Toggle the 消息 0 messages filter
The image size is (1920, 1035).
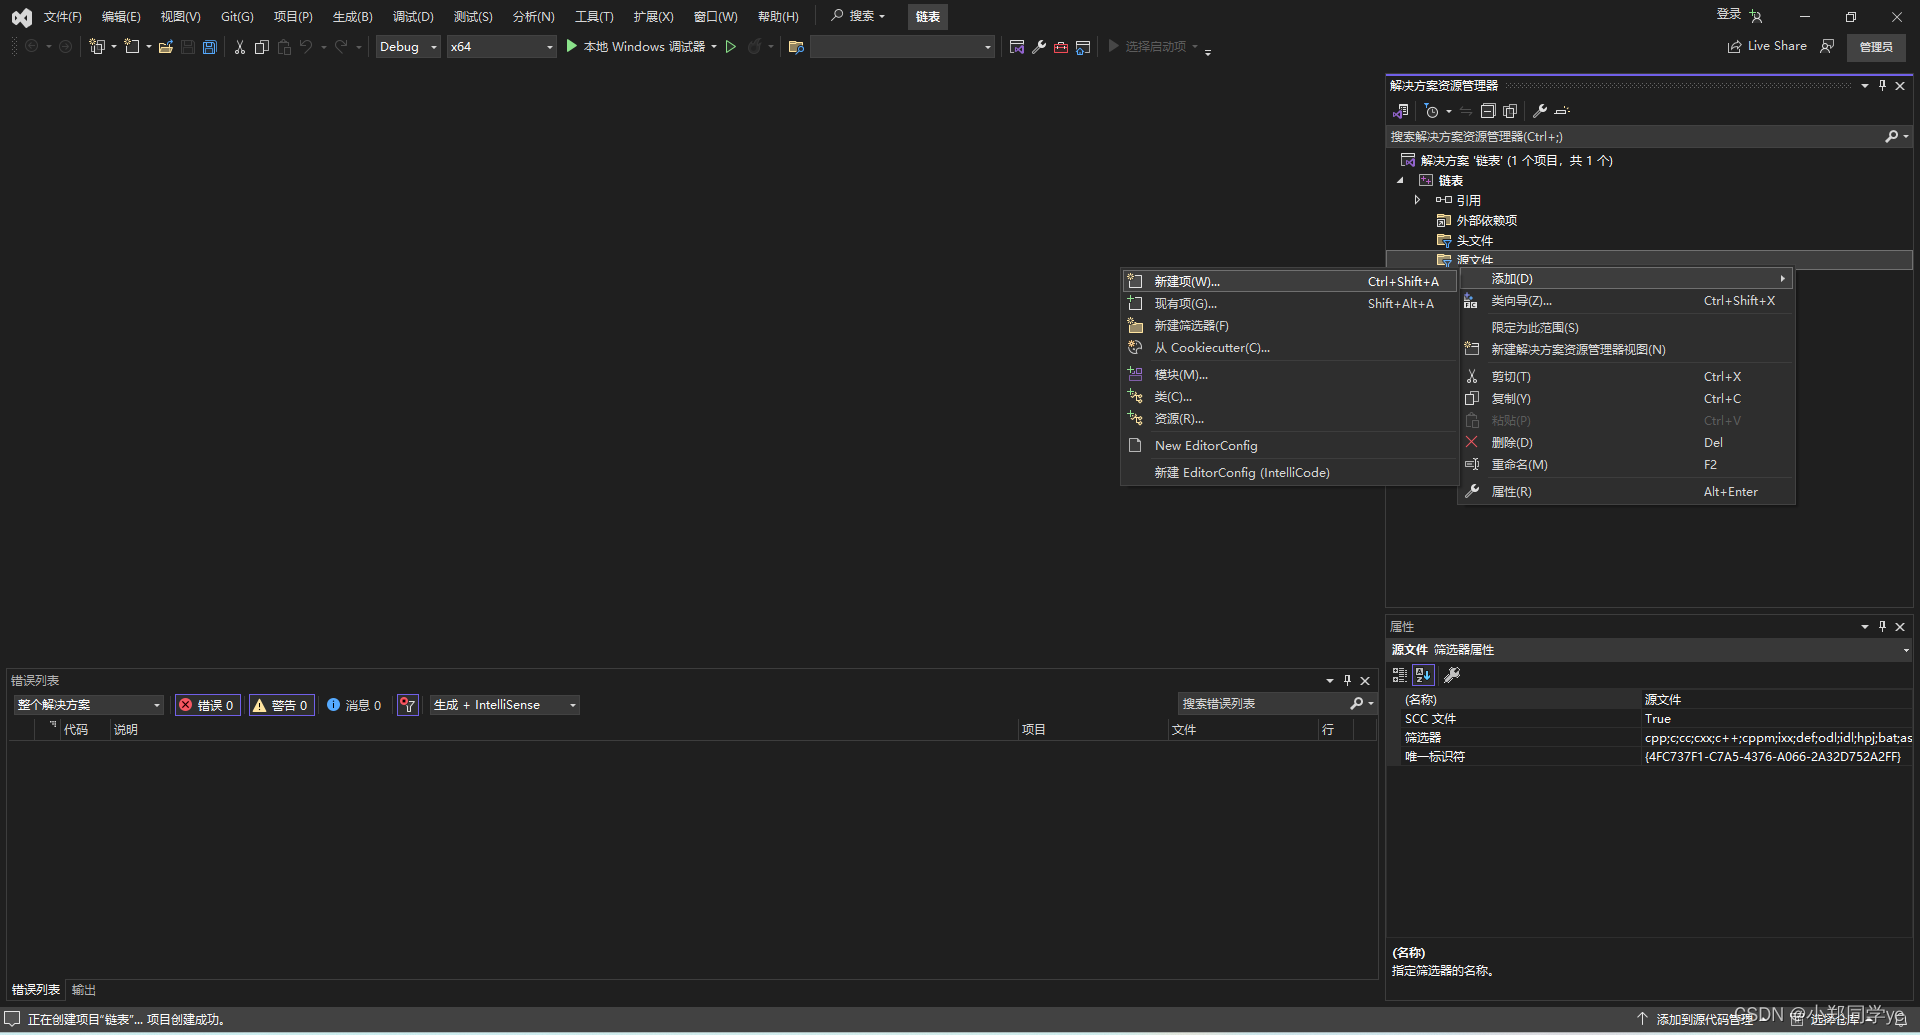tap(354, 704)
